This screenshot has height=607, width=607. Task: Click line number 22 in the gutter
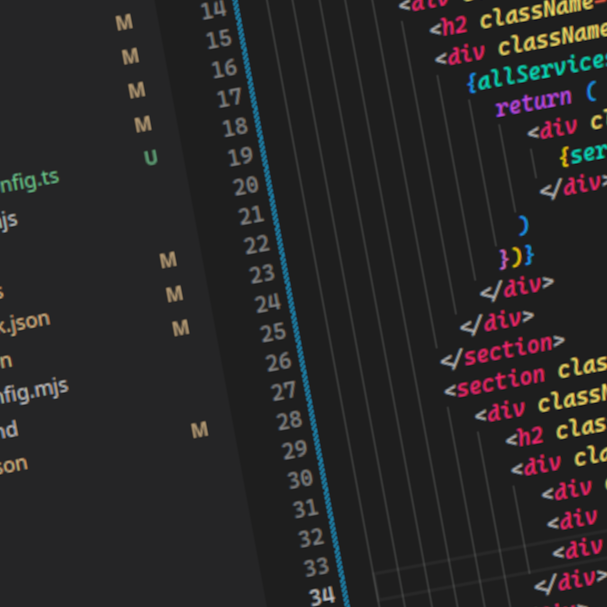(x=257, y=245)
